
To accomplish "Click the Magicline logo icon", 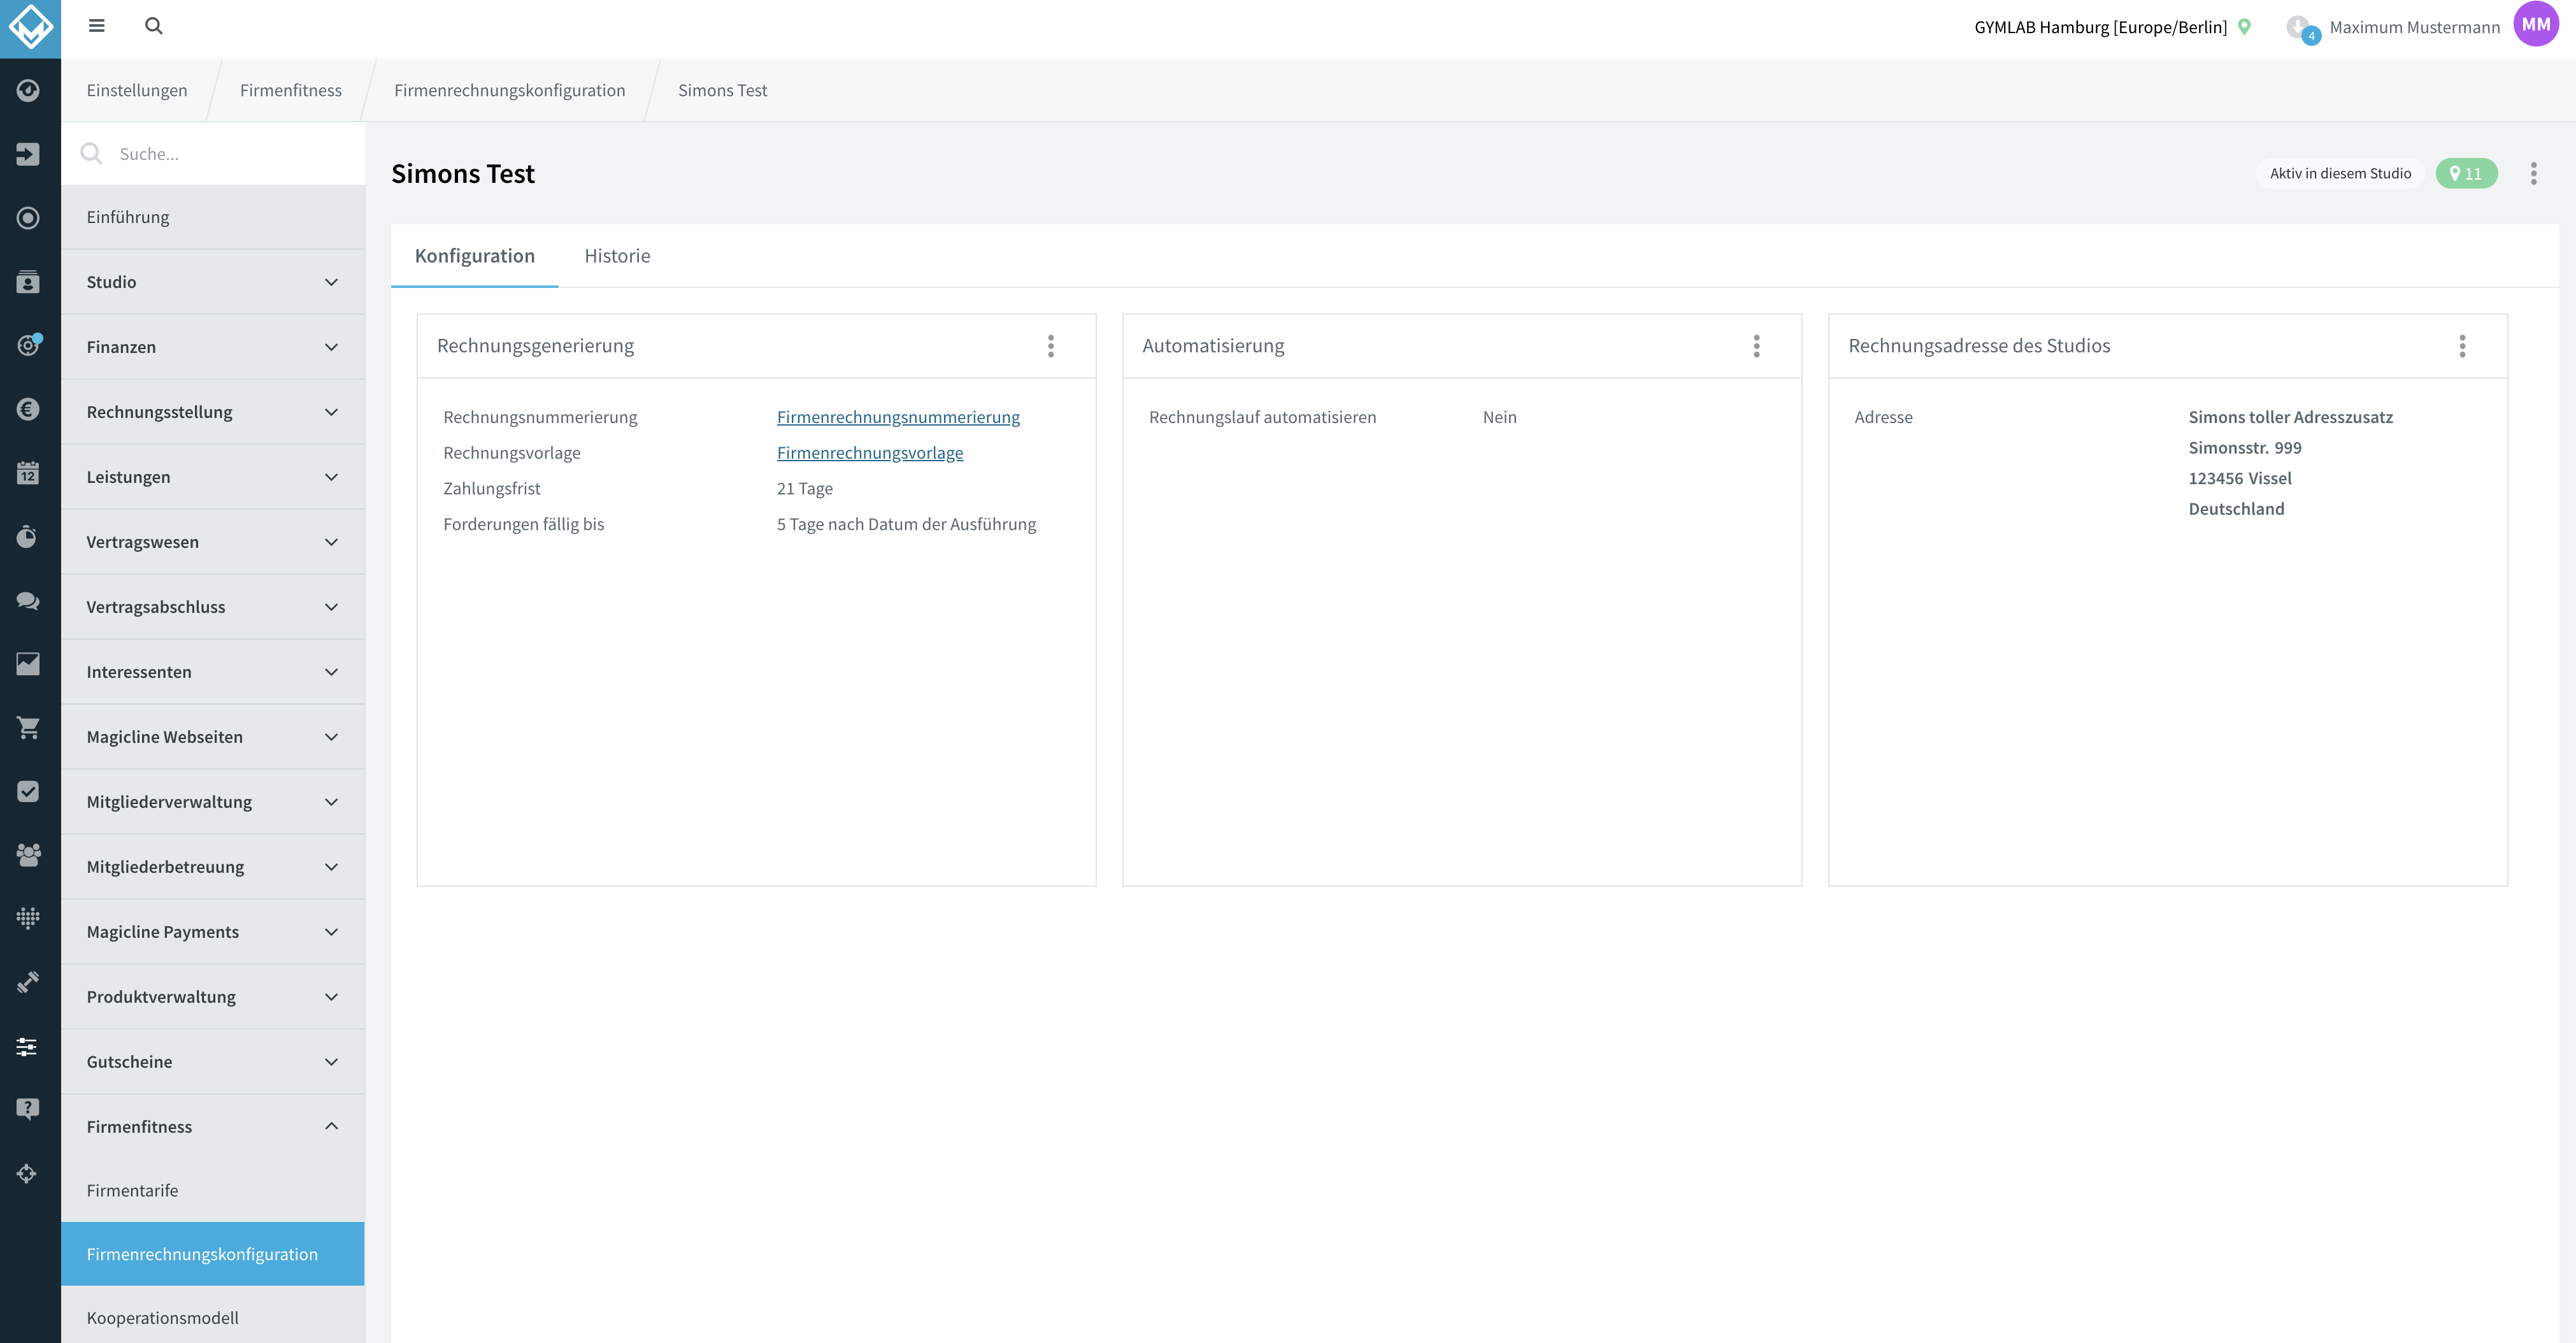I will [30, 28].
